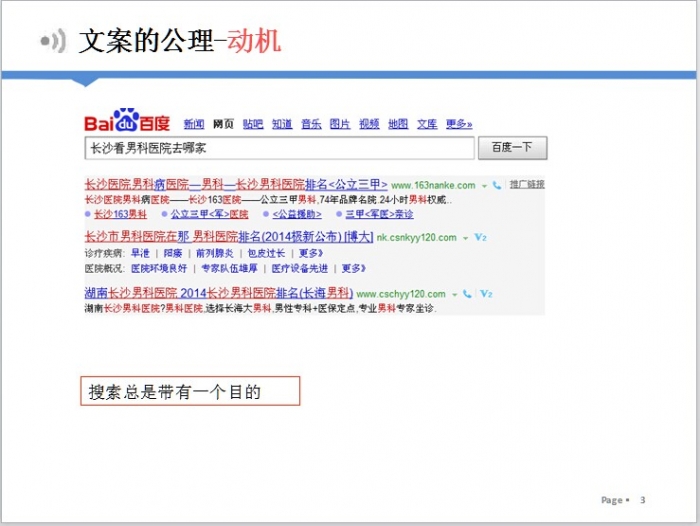Viewport: 700px width, 526px height.
Task: Click the V2 badge next to cschyy120.com
Action: pyautogui.click(x=485, y=294)
